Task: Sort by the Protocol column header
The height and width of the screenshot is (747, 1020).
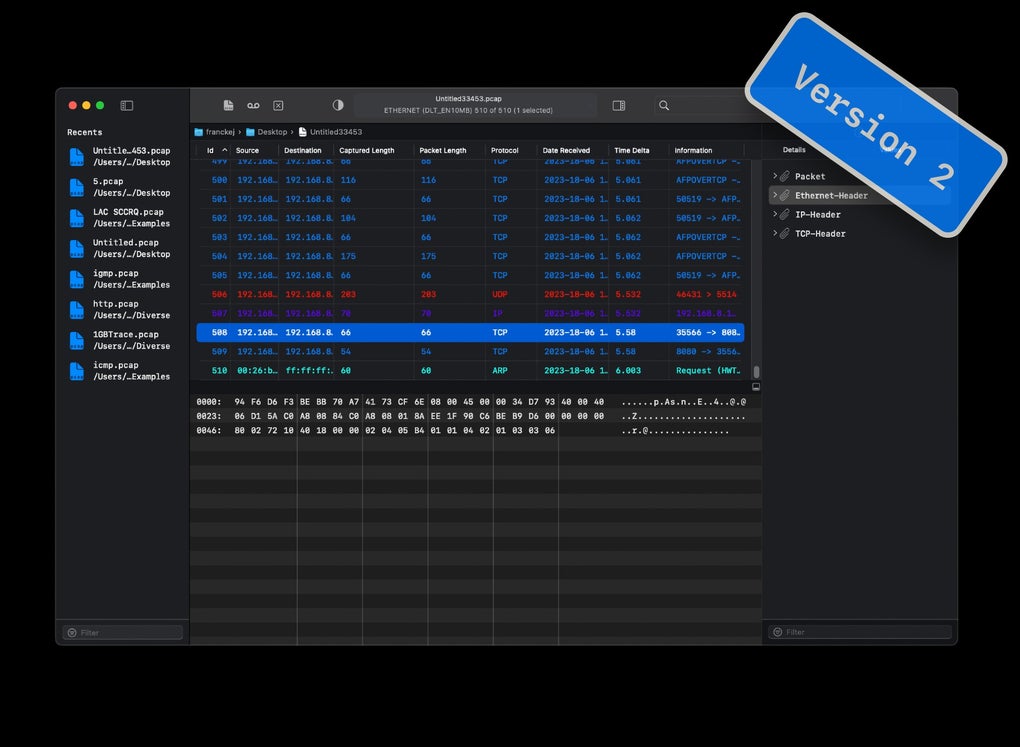Action: 511,150
